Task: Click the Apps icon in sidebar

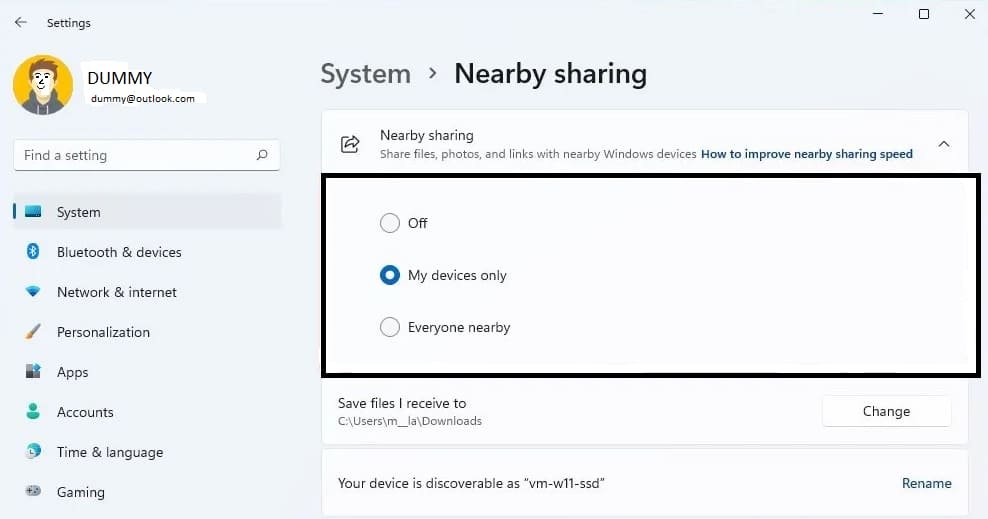Action: pos(33,372)
